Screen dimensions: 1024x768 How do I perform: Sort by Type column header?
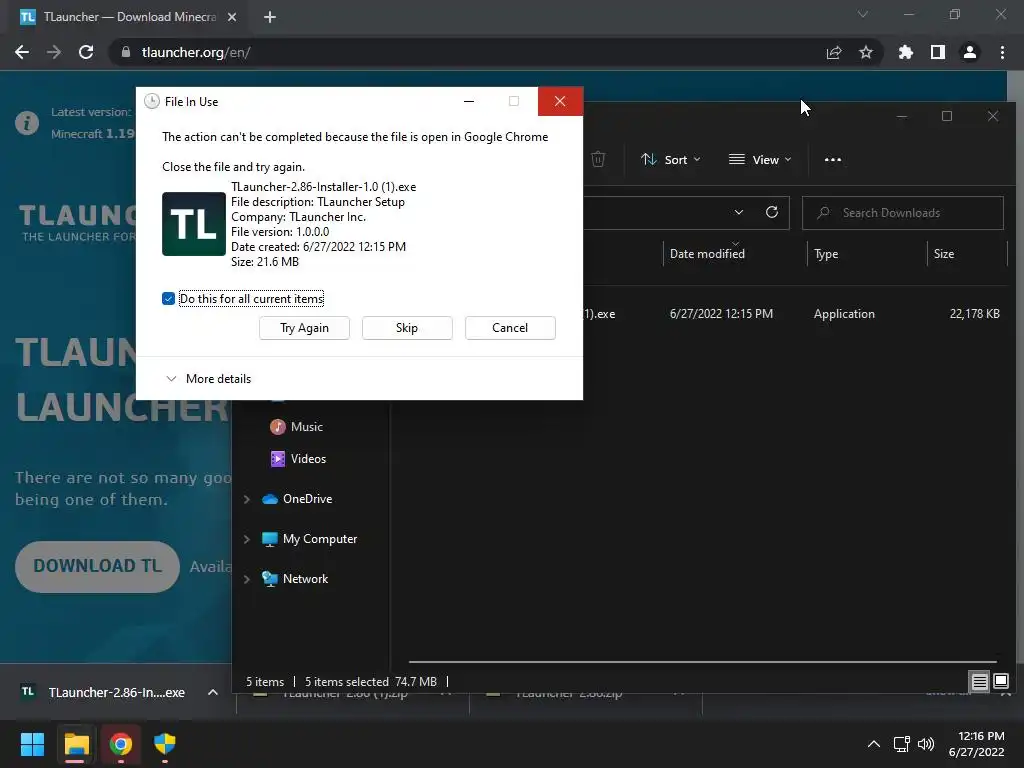[826, 254]
